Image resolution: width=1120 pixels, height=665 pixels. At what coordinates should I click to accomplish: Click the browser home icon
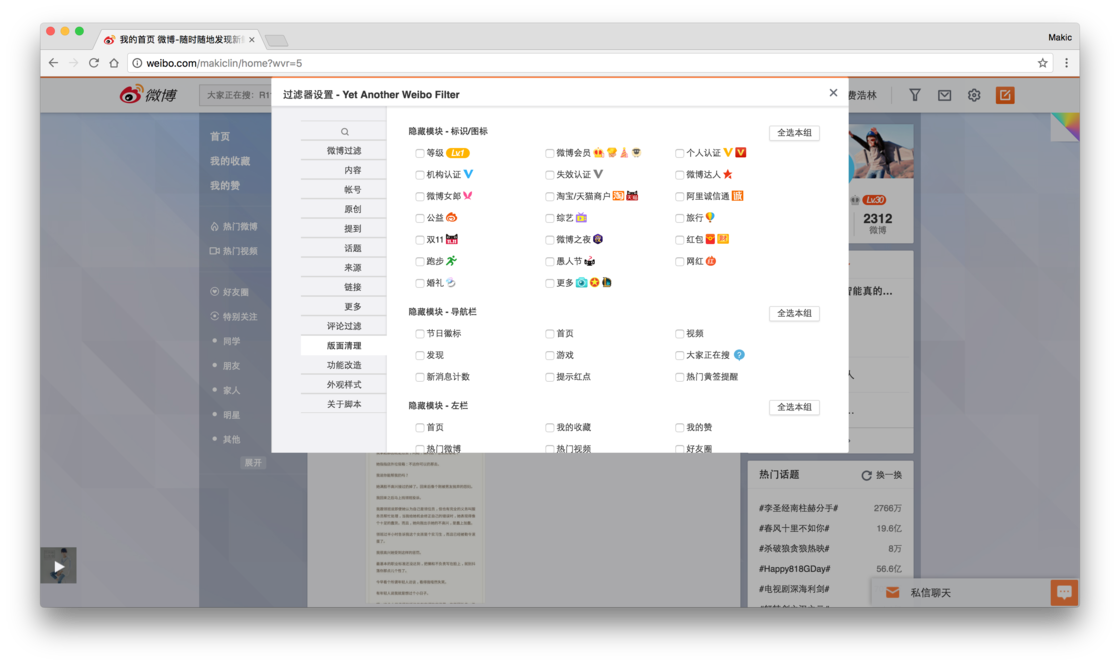tap(114, 63)
